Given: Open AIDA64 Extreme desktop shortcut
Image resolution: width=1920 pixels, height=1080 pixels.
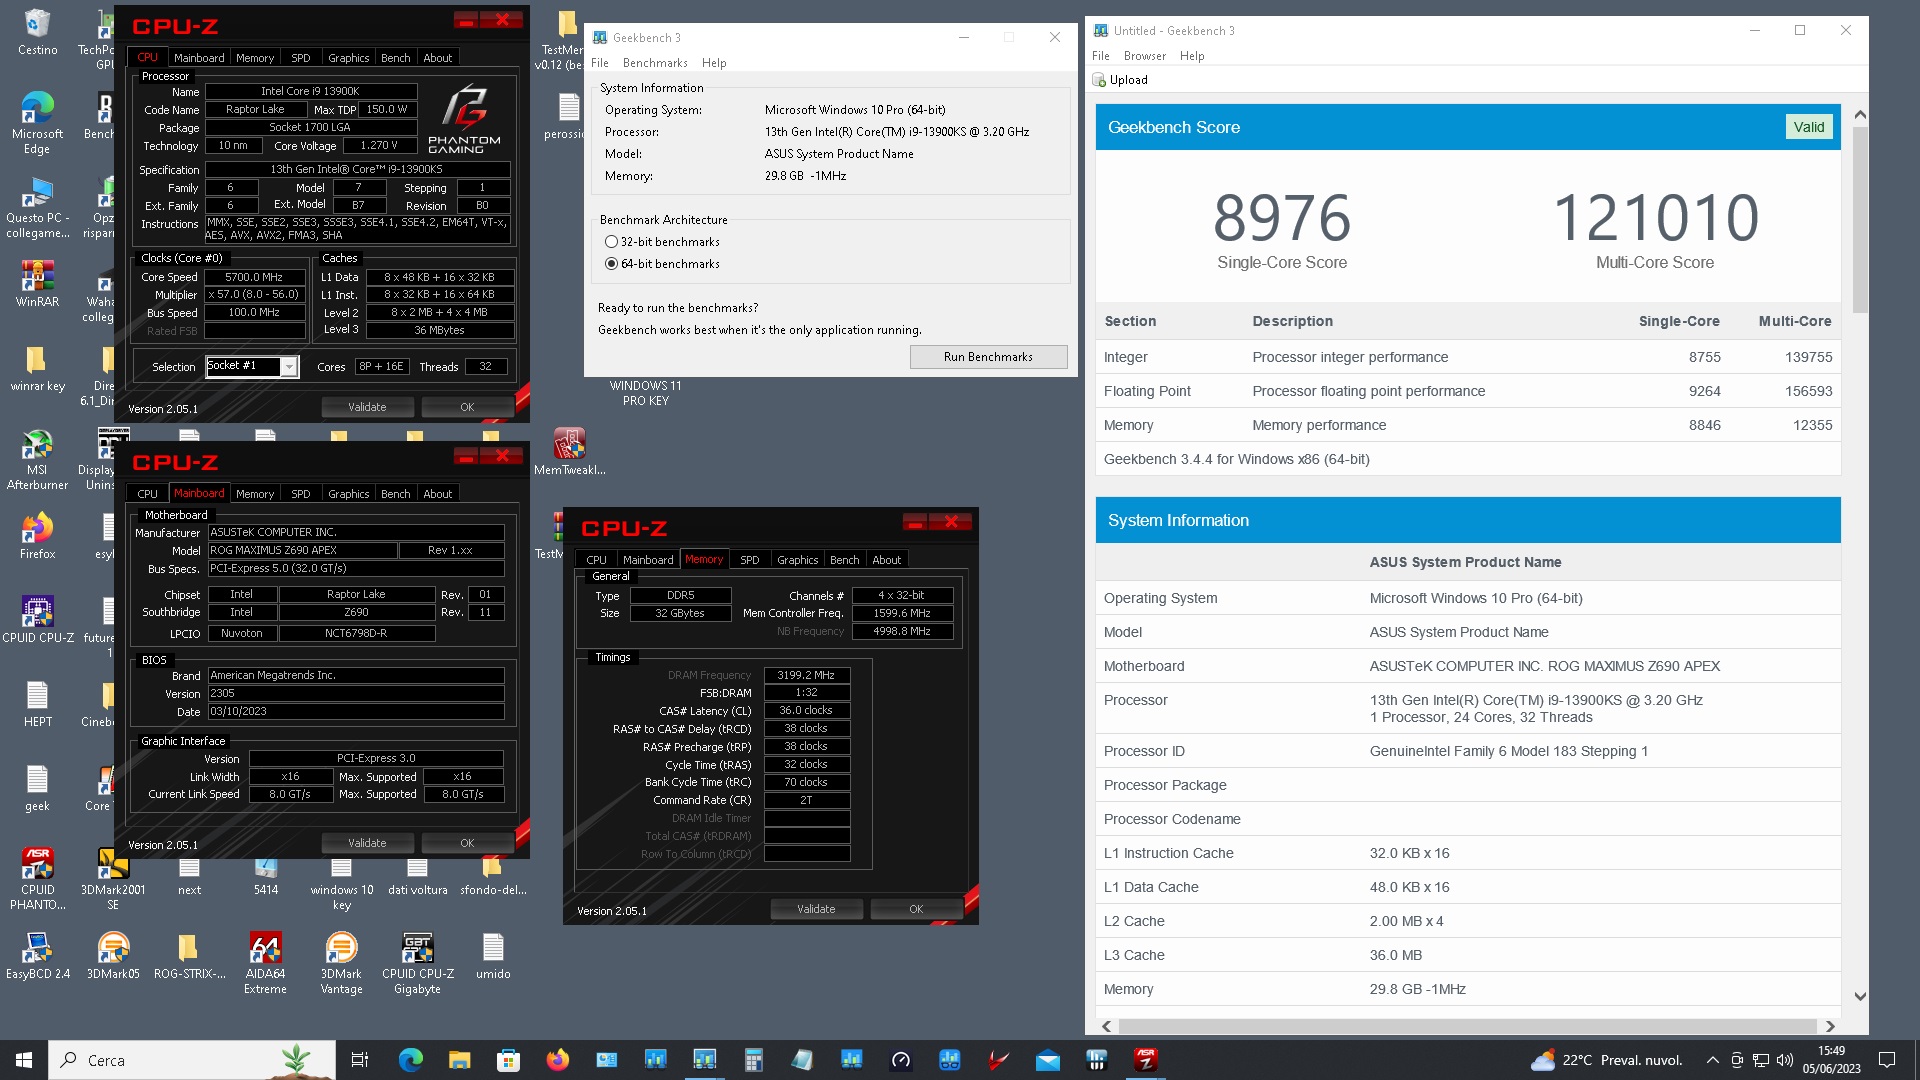Looking at the screenshot, I should (x=265, y=963).
